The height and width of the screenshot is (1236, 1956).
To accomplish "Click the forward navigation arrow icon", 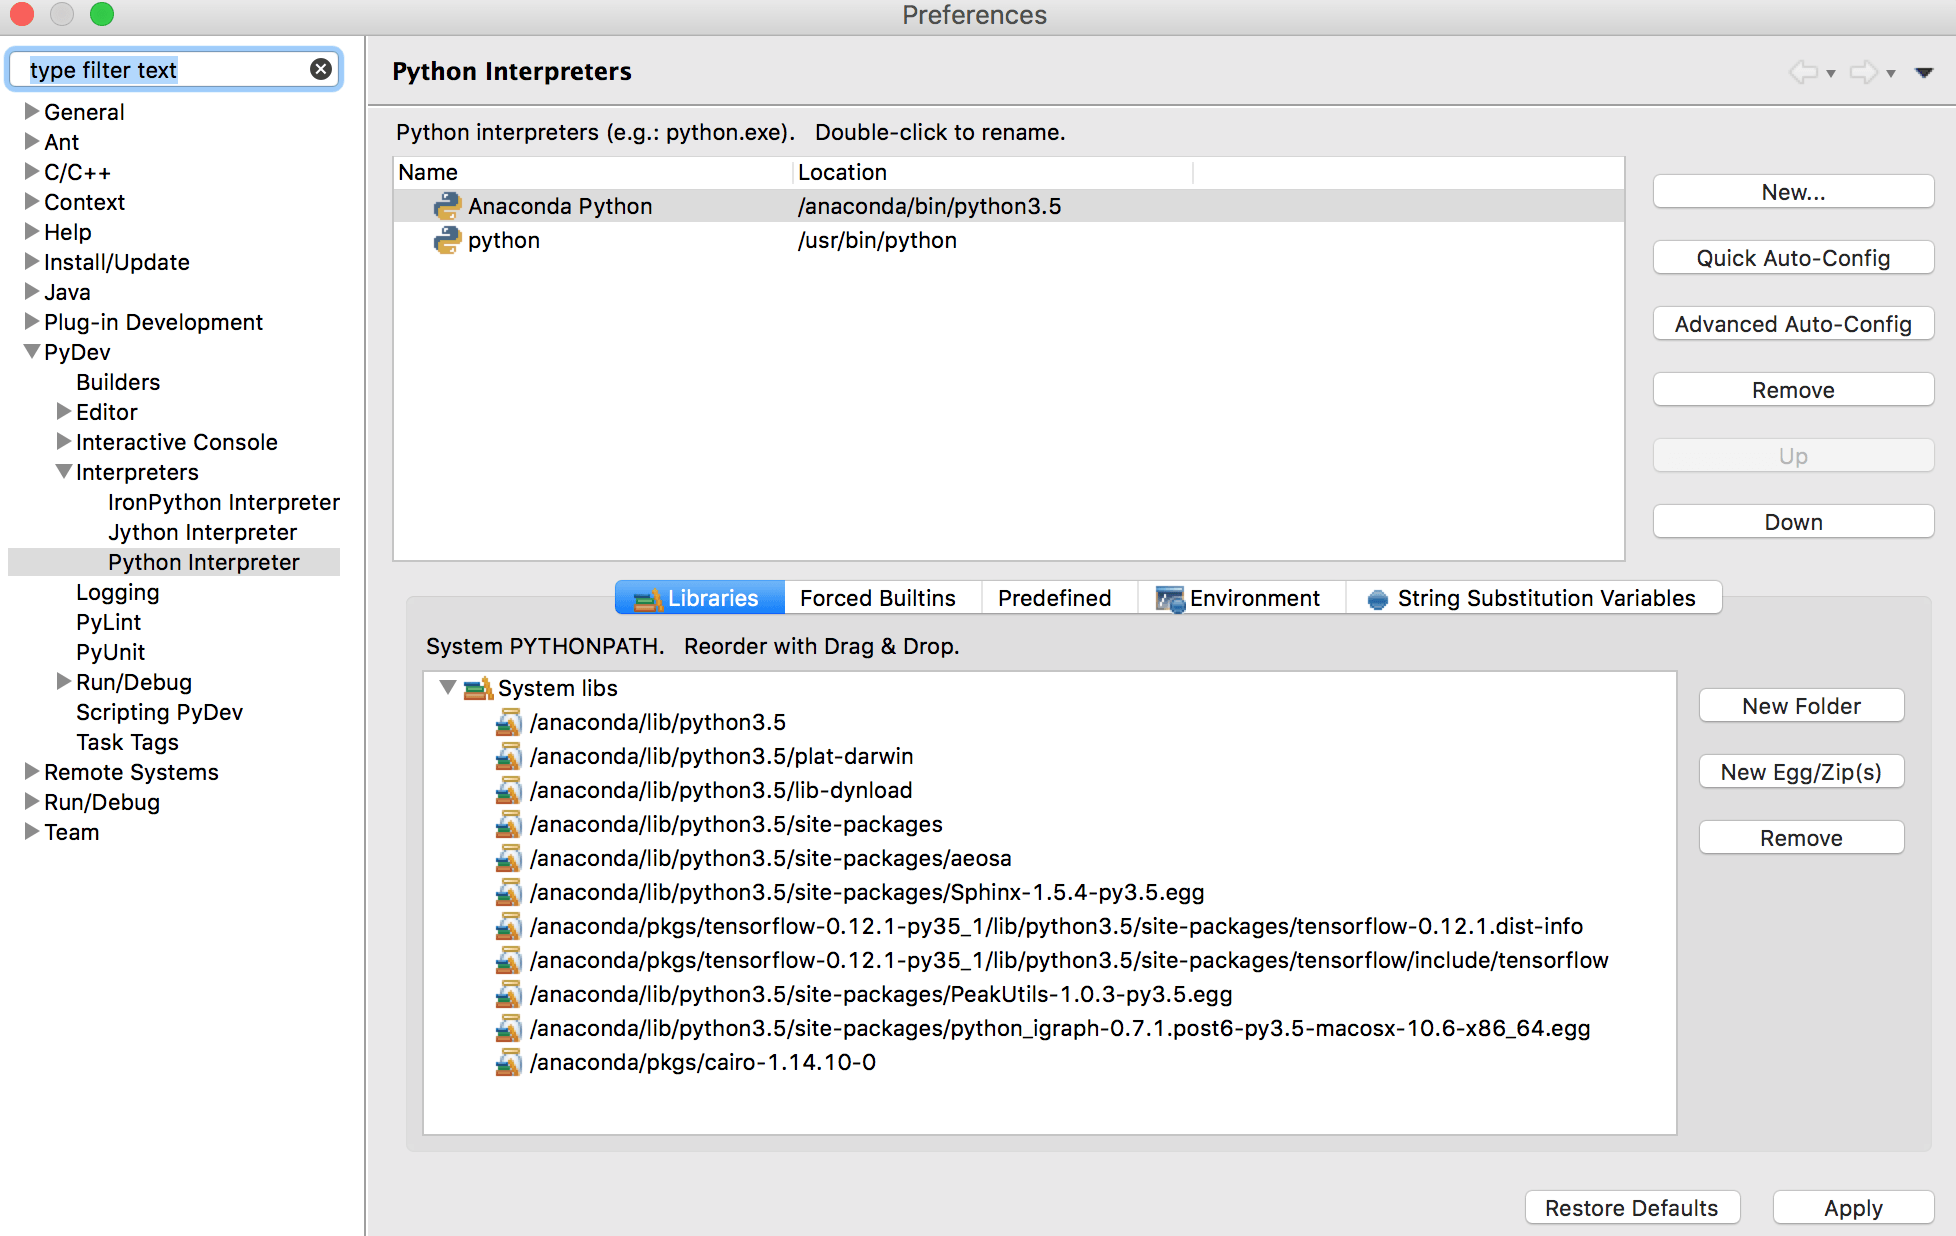I will (x=1863, y=72).
